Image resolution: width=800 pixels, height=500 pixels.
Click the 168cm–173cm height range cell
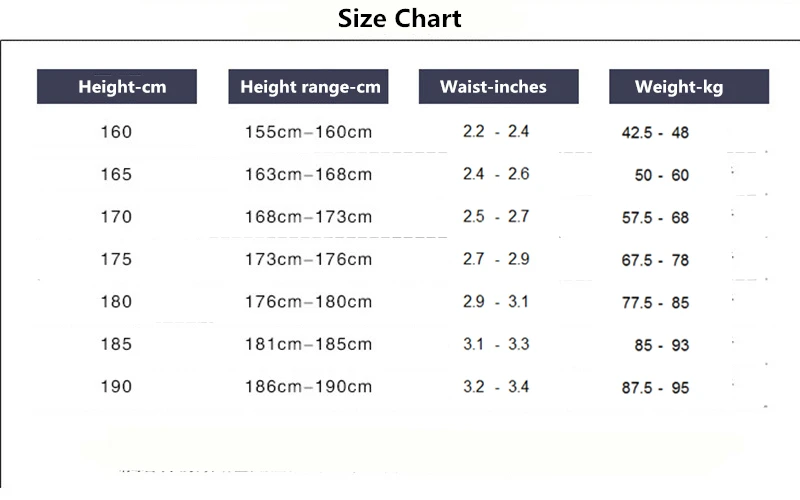coord(308,216)
